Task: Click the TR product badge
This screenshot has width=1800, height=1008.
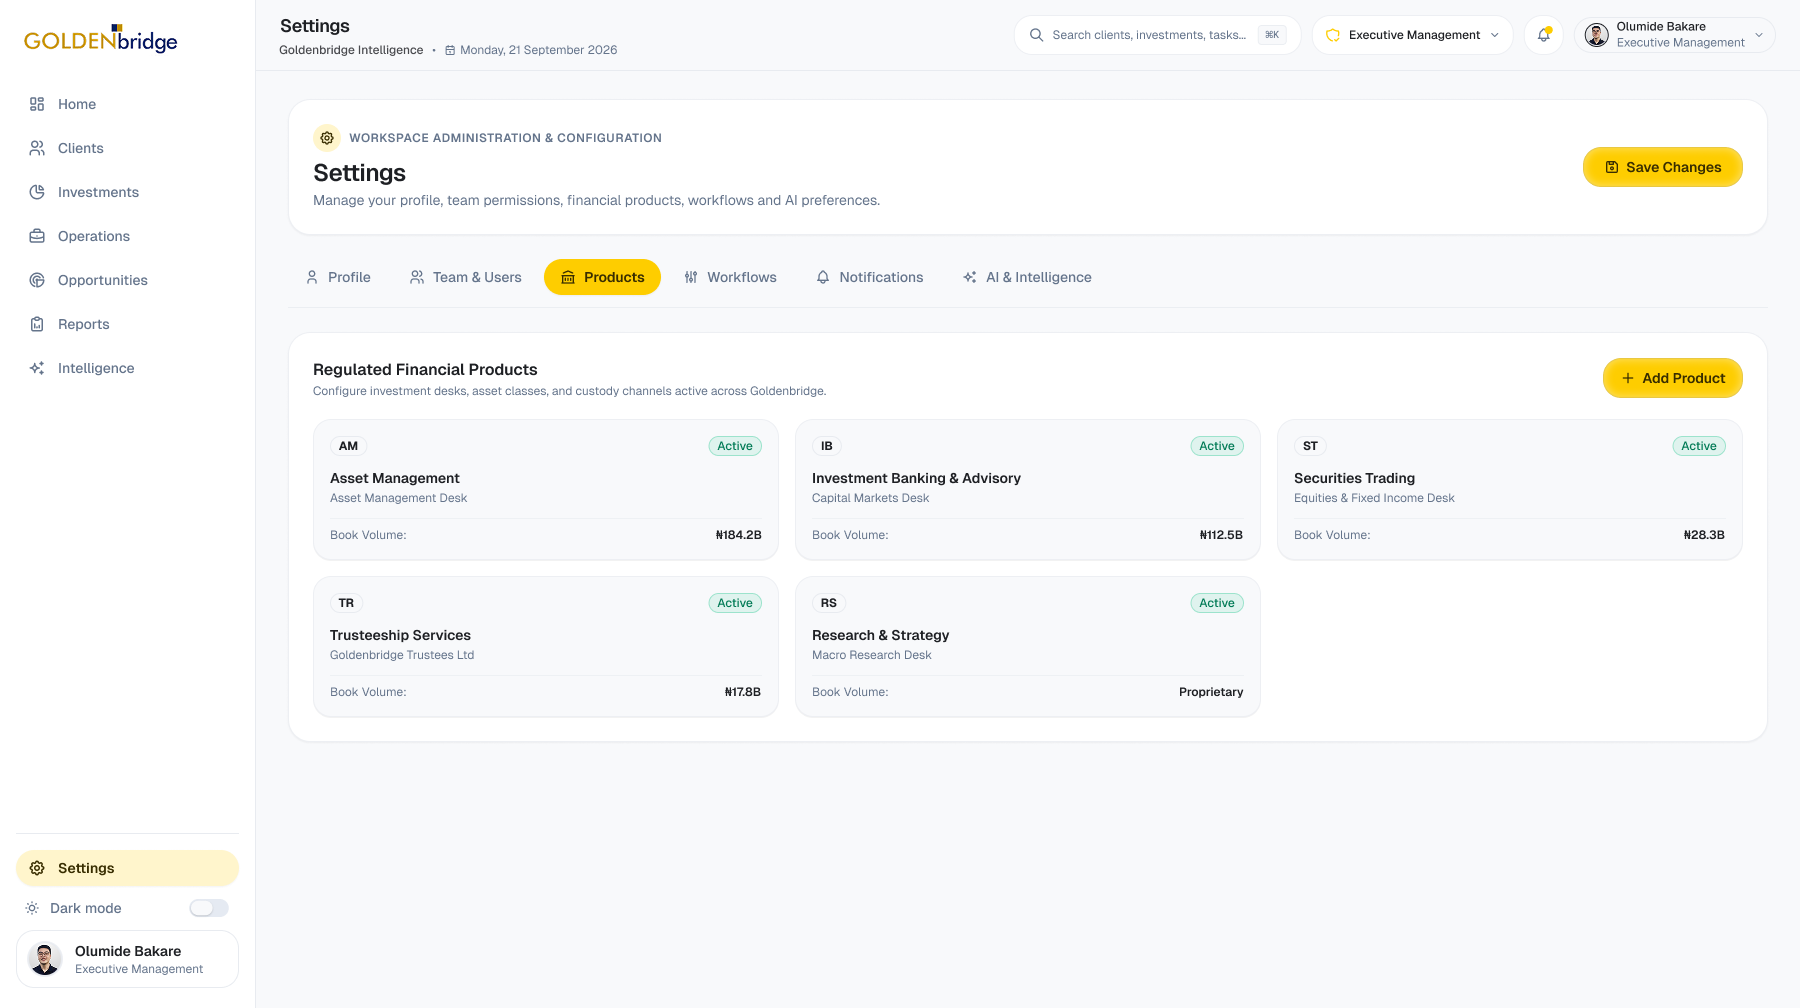Action: click(346, 603)
